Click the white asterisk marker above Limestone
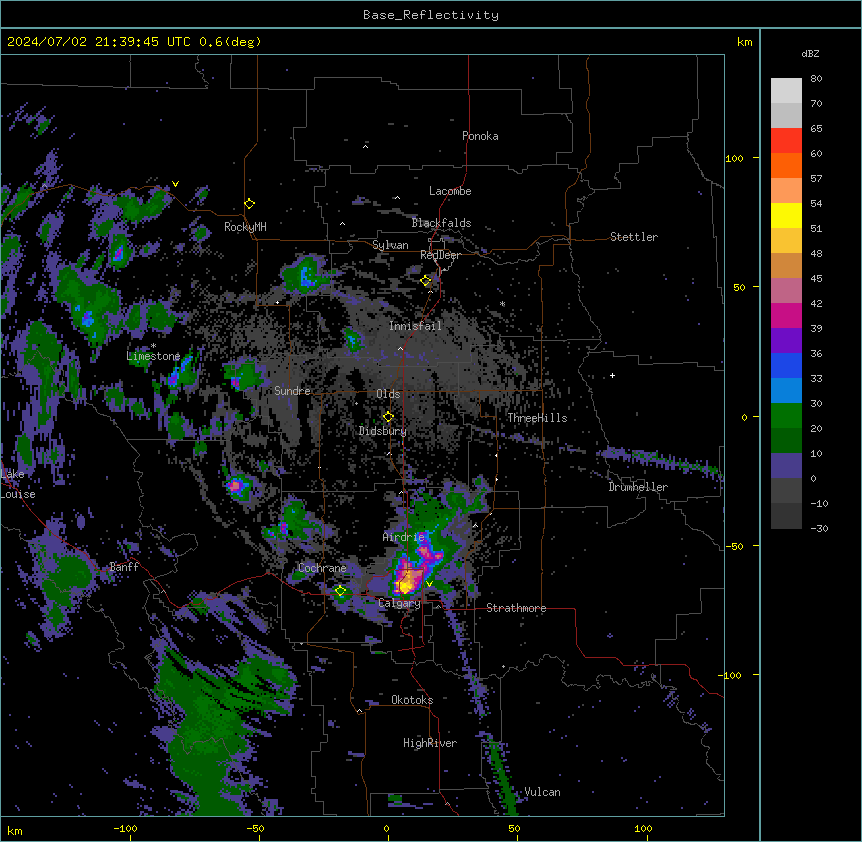 click(x=153, y=346)
